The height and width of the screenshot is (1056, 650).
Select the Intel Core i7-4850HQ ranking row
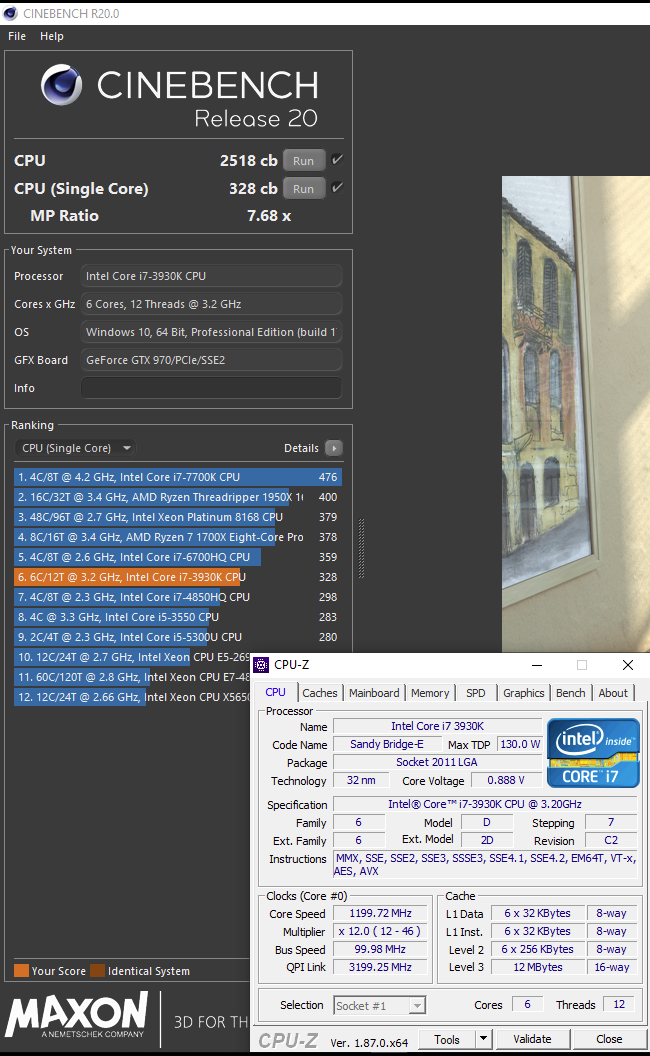178,597
